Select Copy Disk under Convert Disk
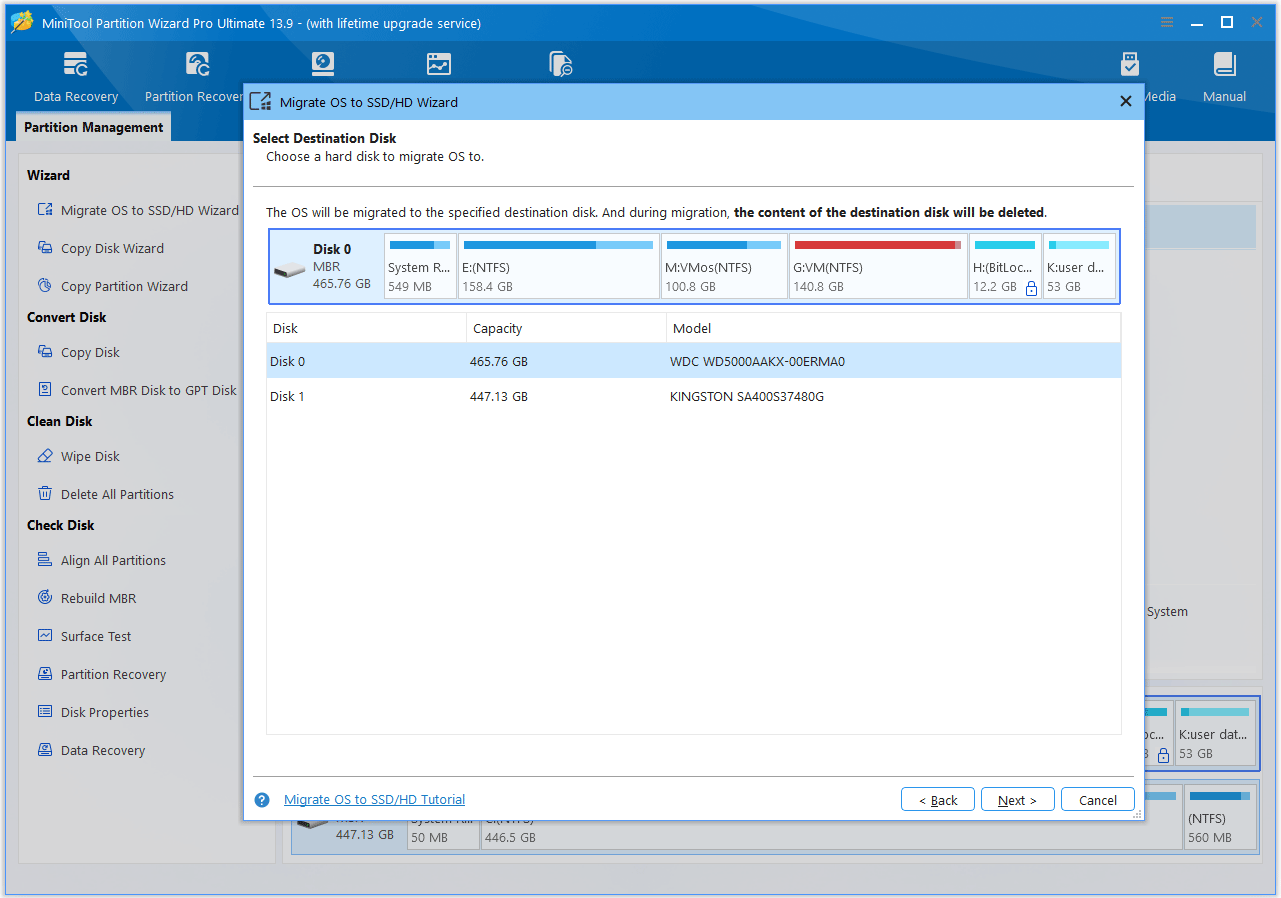The width and height of the screenshot is (1281, 898). [90, 352]
